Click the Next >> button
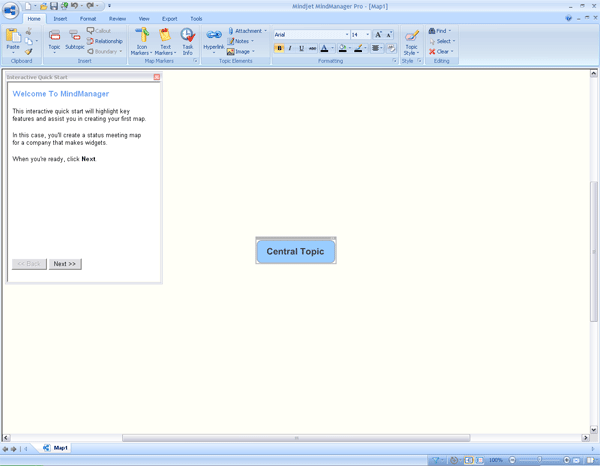This screenshot has height=466, width=600. coord(65,264)
